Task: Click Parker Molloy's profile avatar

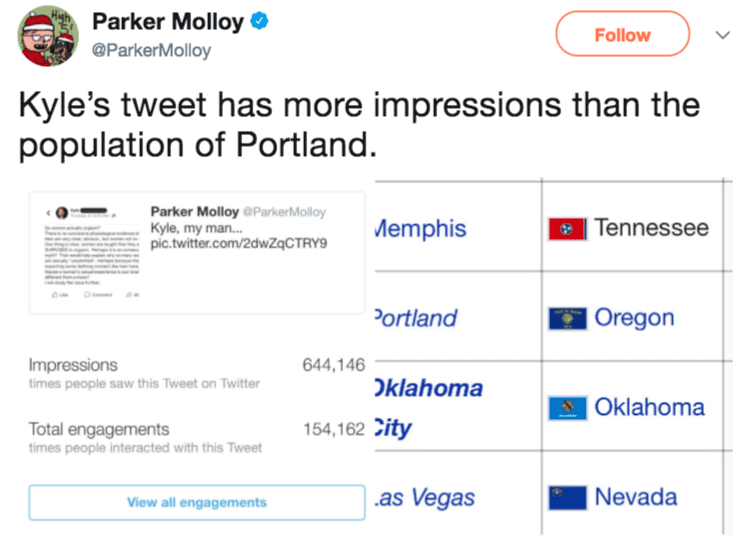Action: click(x=48, y=36)
